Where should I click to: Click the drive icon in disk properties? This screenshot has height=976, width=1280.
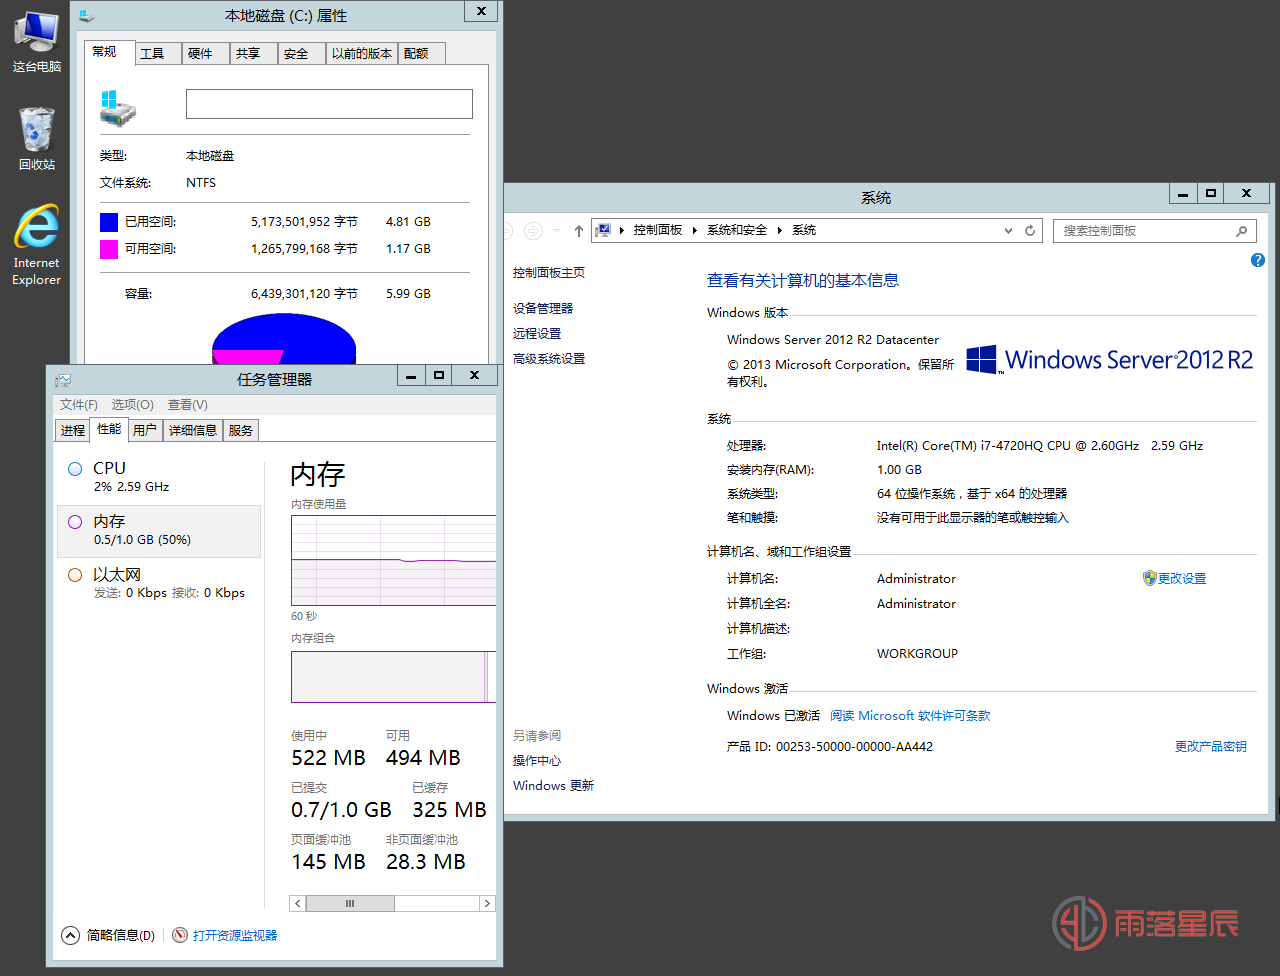pos(118,107)
